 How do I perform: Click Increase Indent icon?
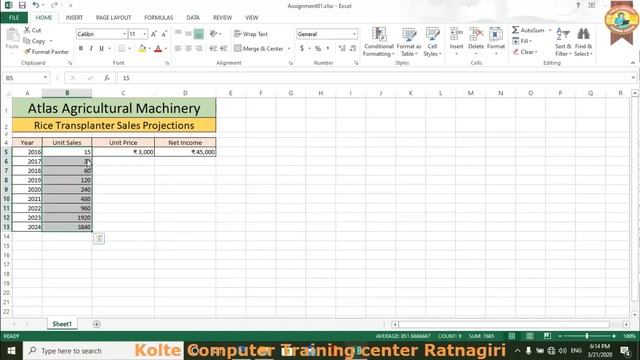[x=223, y=49]
